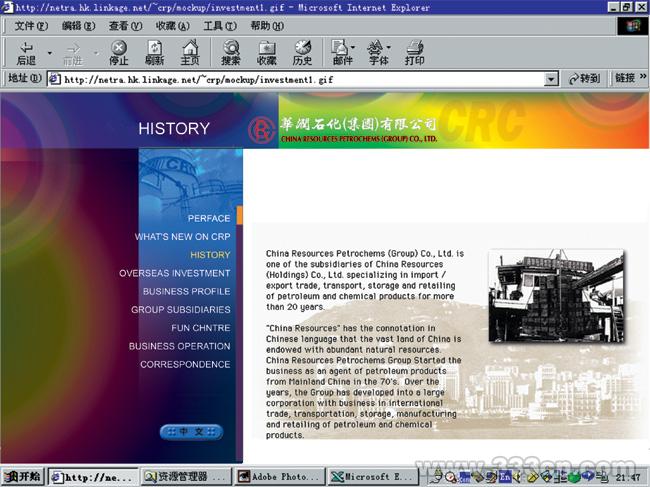
Task: Go to Home (主页) via toolbar
Action: coord(189,53)
